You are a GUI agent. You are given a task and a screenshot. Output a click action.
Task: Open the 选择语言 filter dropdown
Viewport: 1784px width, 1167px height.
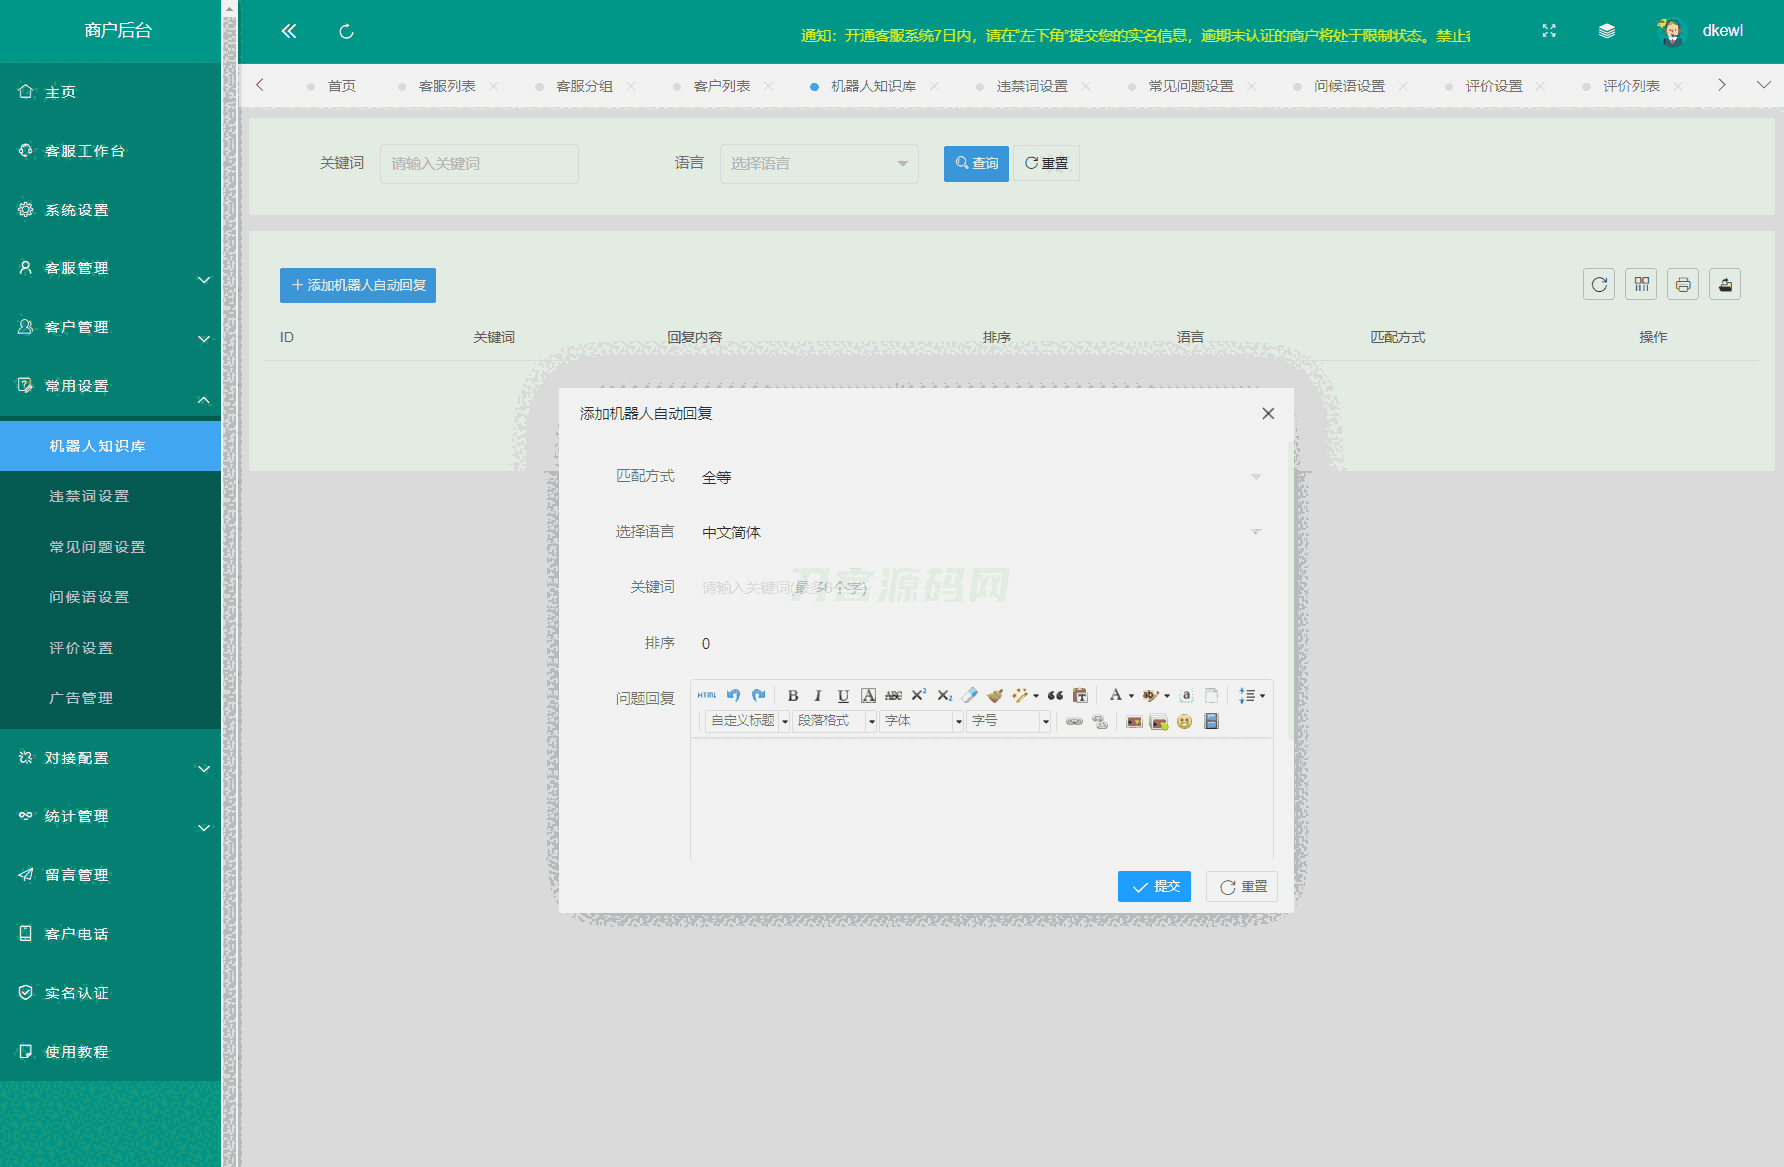pos(819,164)
